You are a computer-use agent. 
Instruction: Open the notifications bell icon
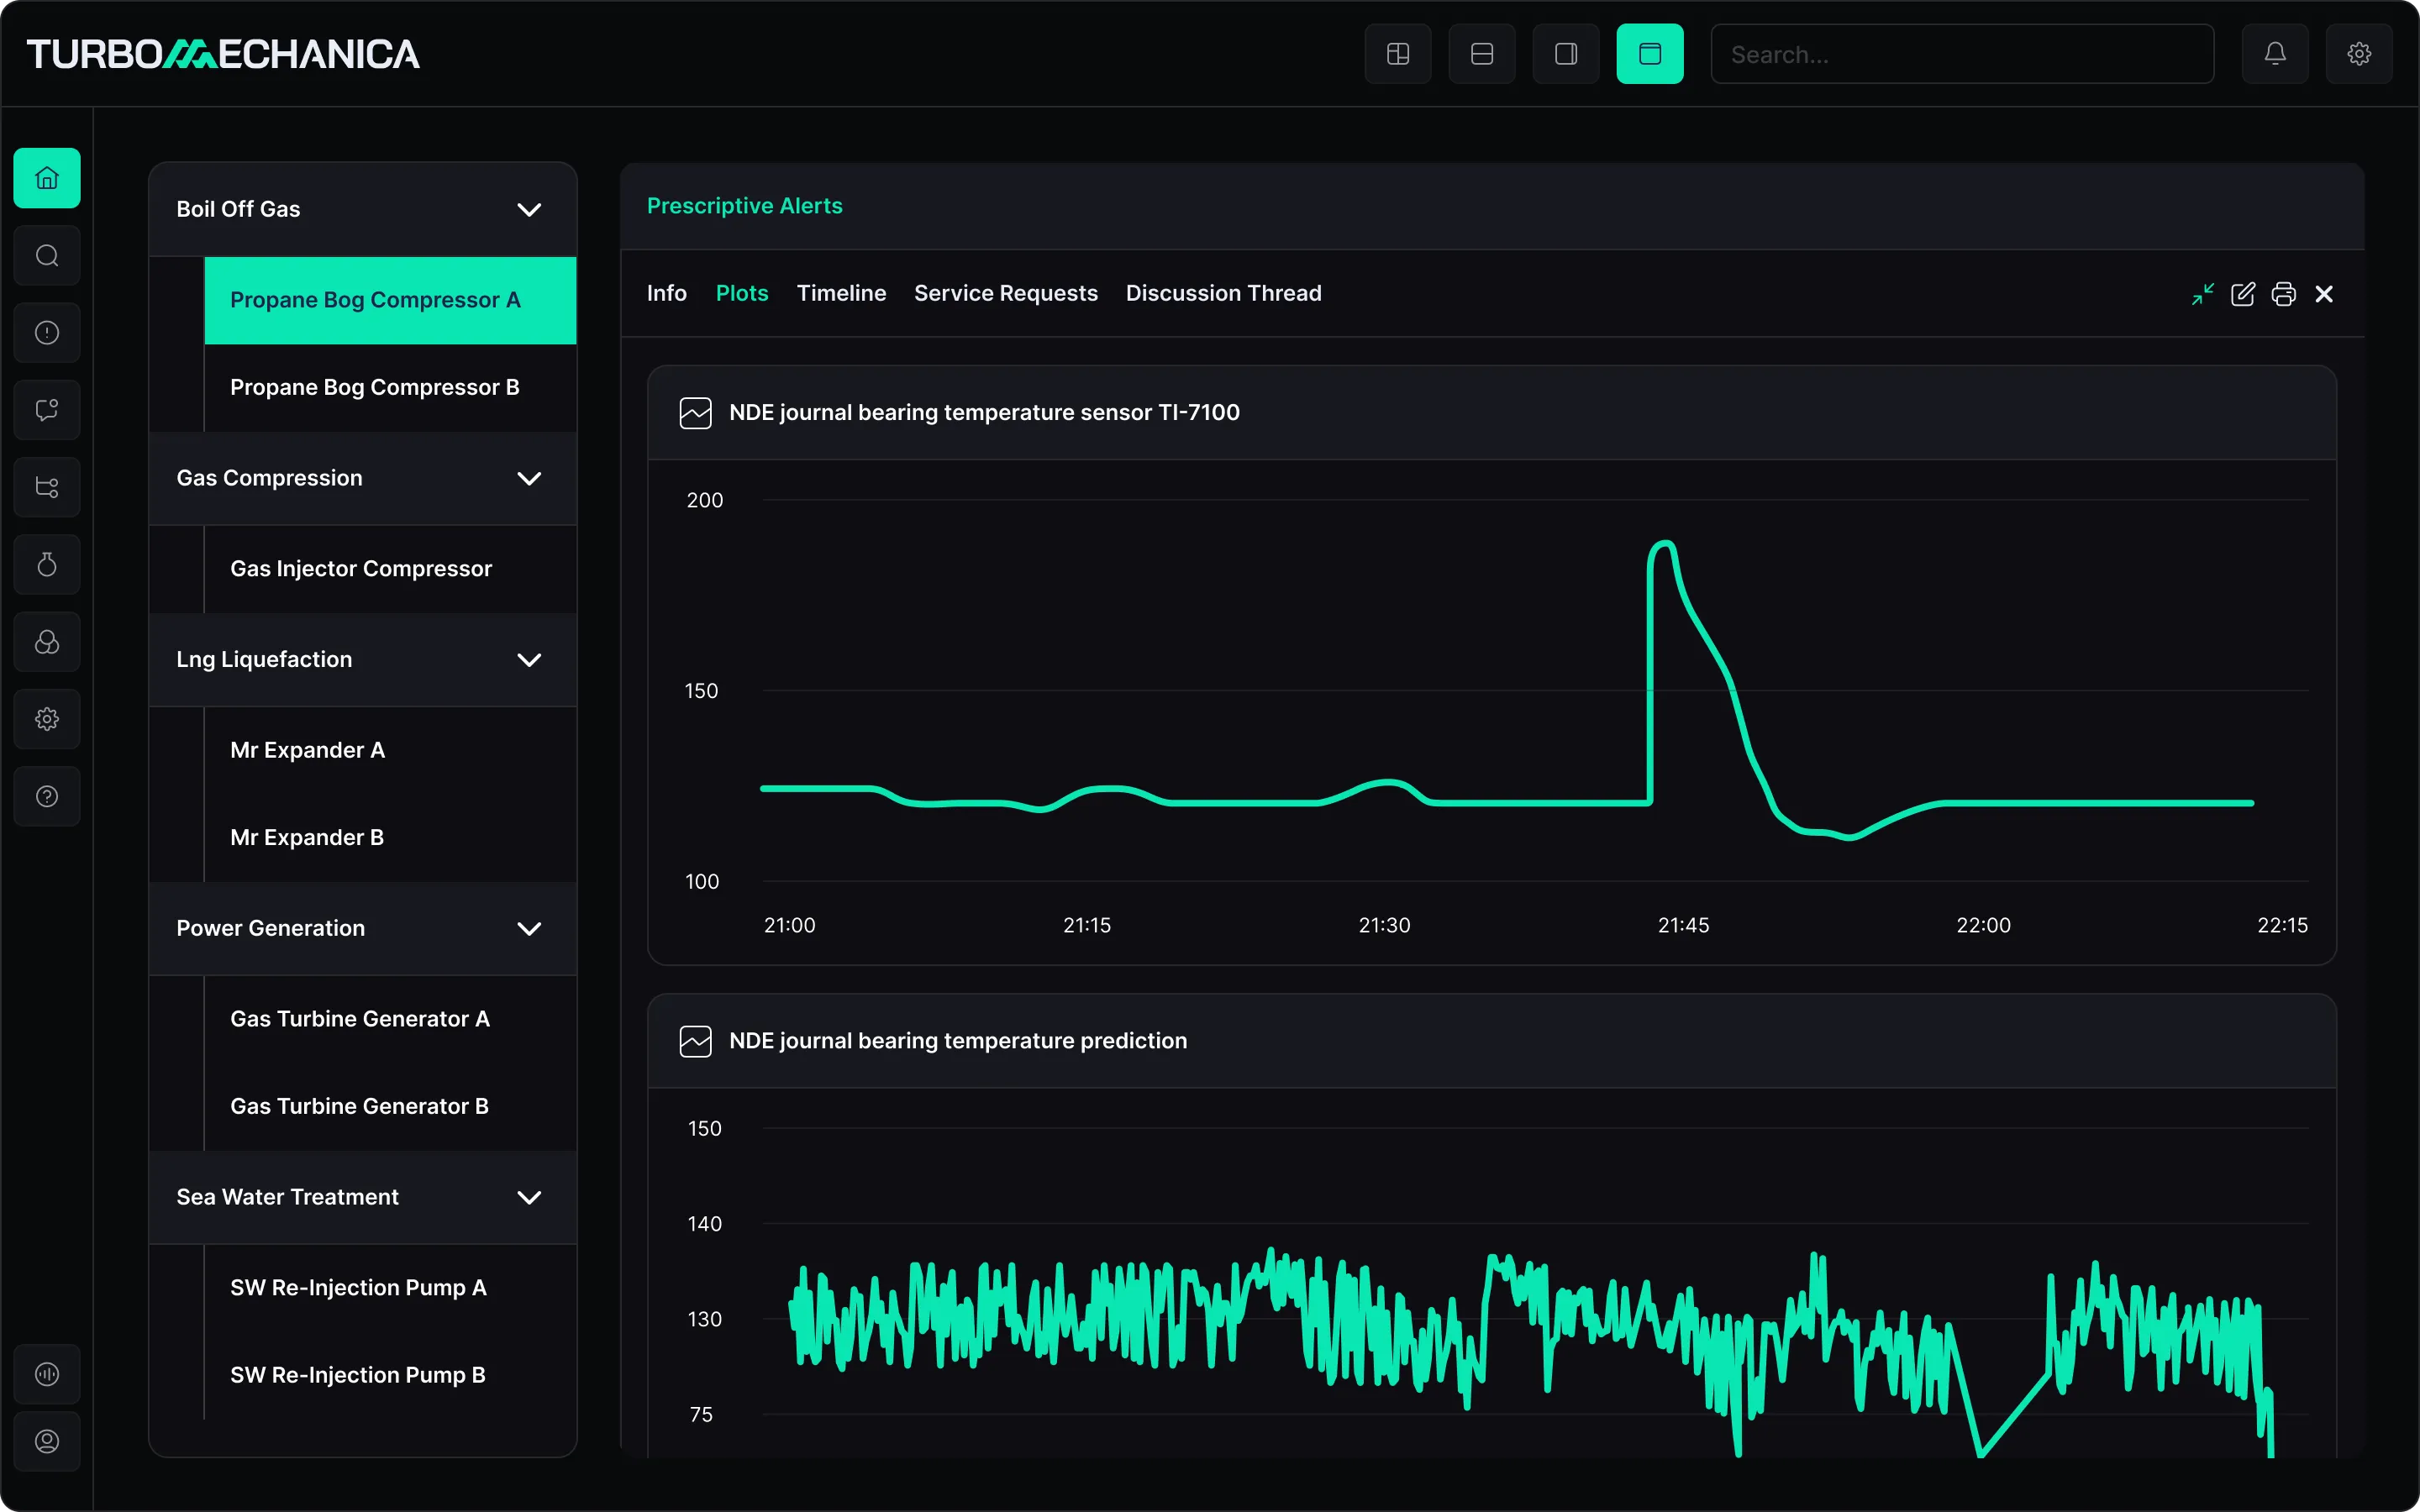click(x=2274, y=54)
